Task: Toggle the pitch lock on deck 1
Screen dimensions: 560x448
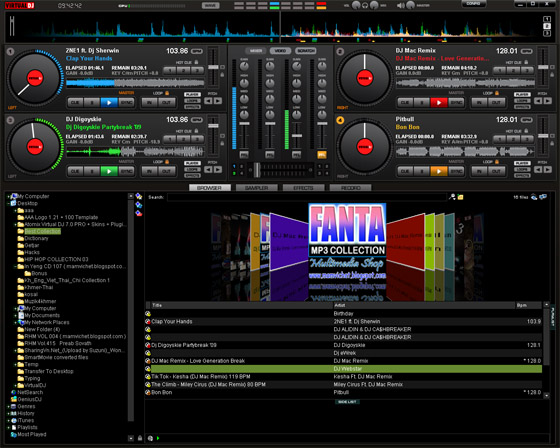Action: (x=222, y=75)
